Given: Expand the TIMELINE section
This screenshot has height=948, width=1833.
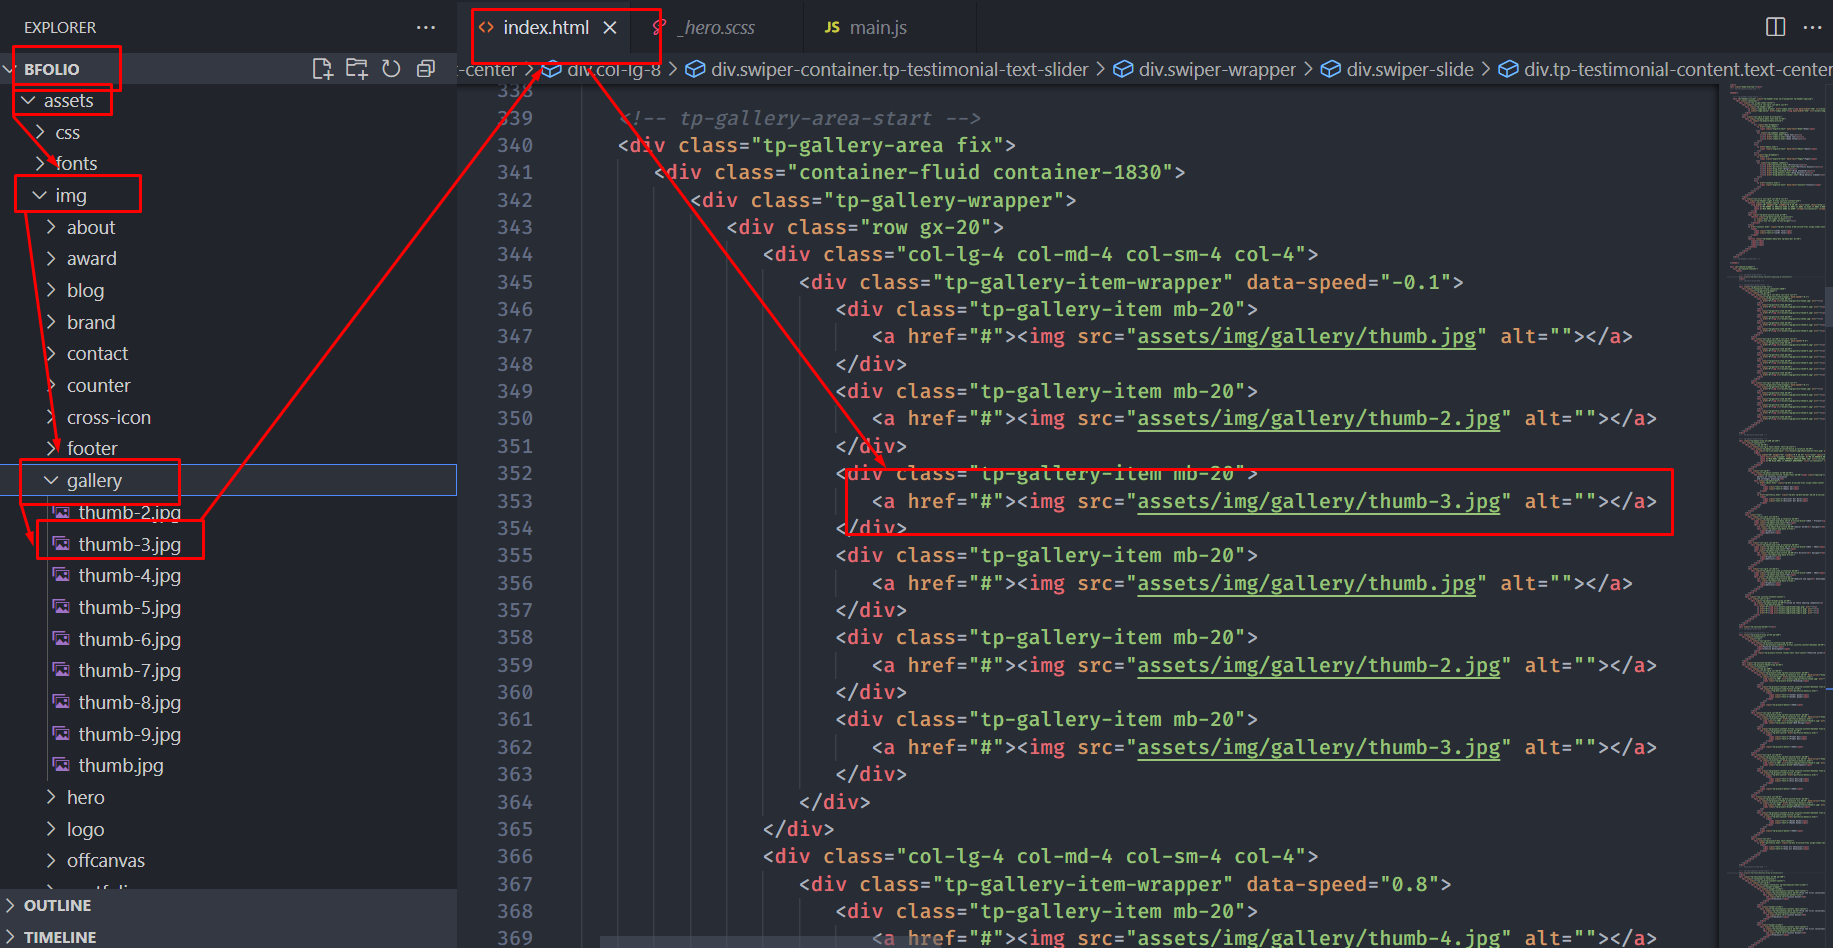Looking at the screenshot, I should tap(60, 937).
